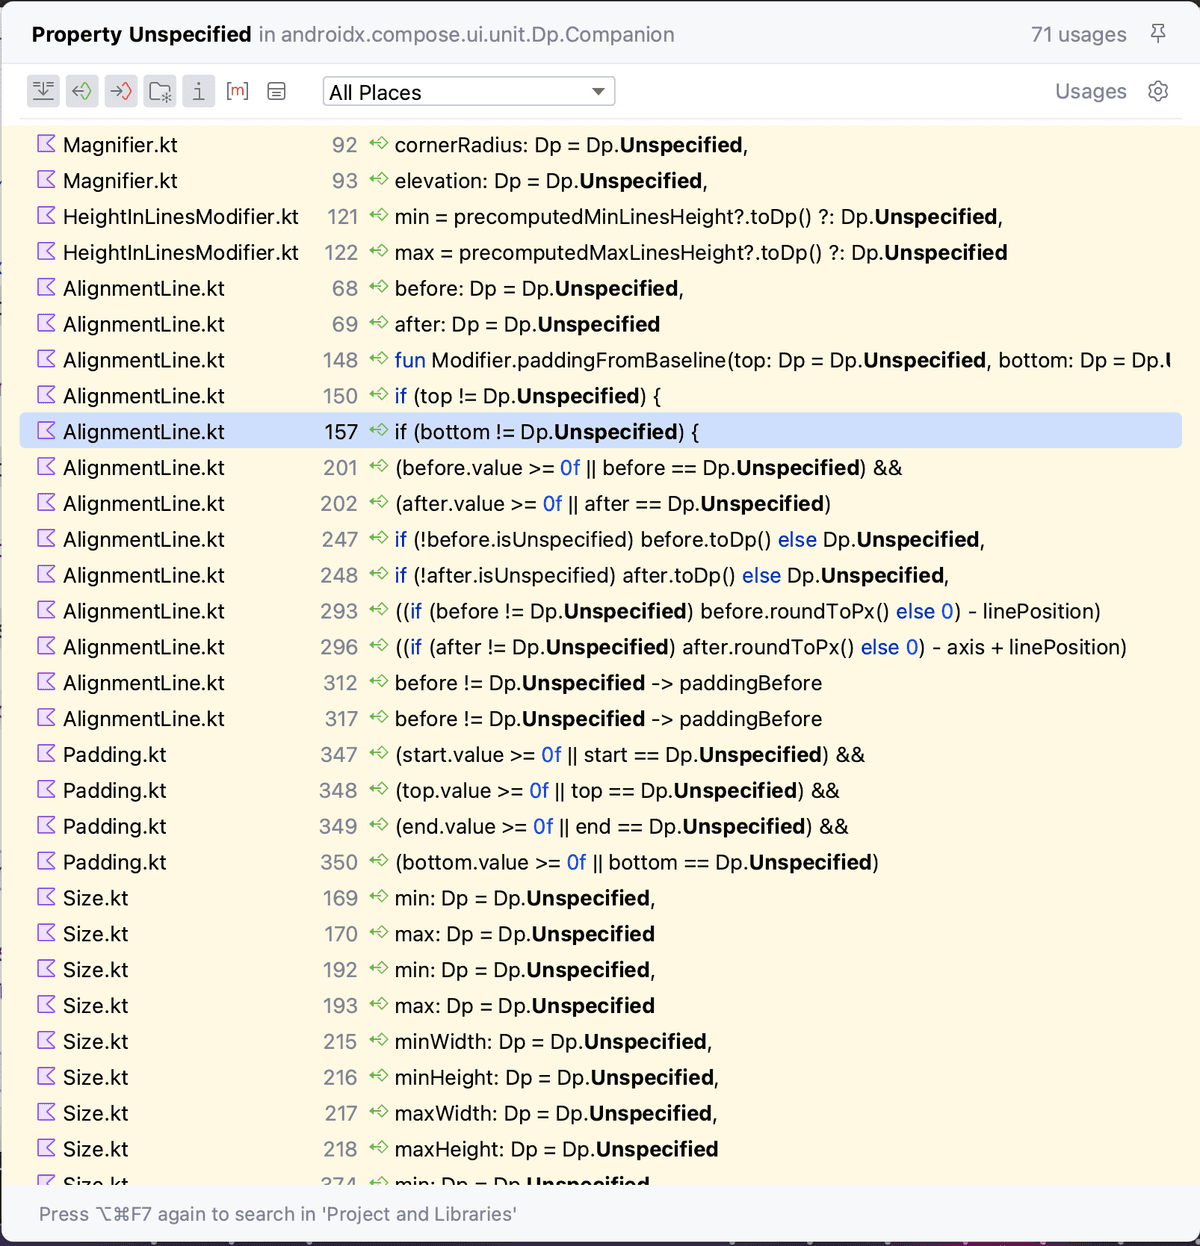Select AlignmentLine.kt line 317 usage
This screenshot has height=1246, width=1200.
(600, 720)
